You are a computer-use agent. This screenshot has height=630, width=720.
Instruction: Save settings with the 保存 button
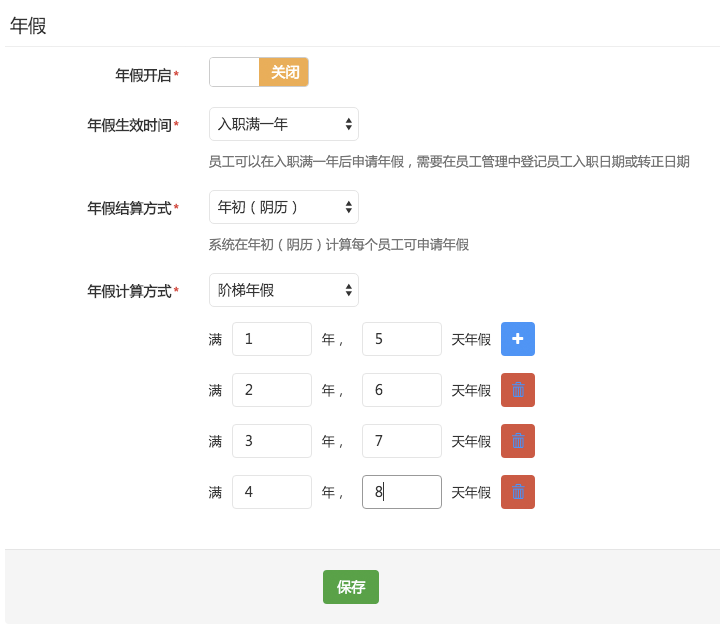351,587
